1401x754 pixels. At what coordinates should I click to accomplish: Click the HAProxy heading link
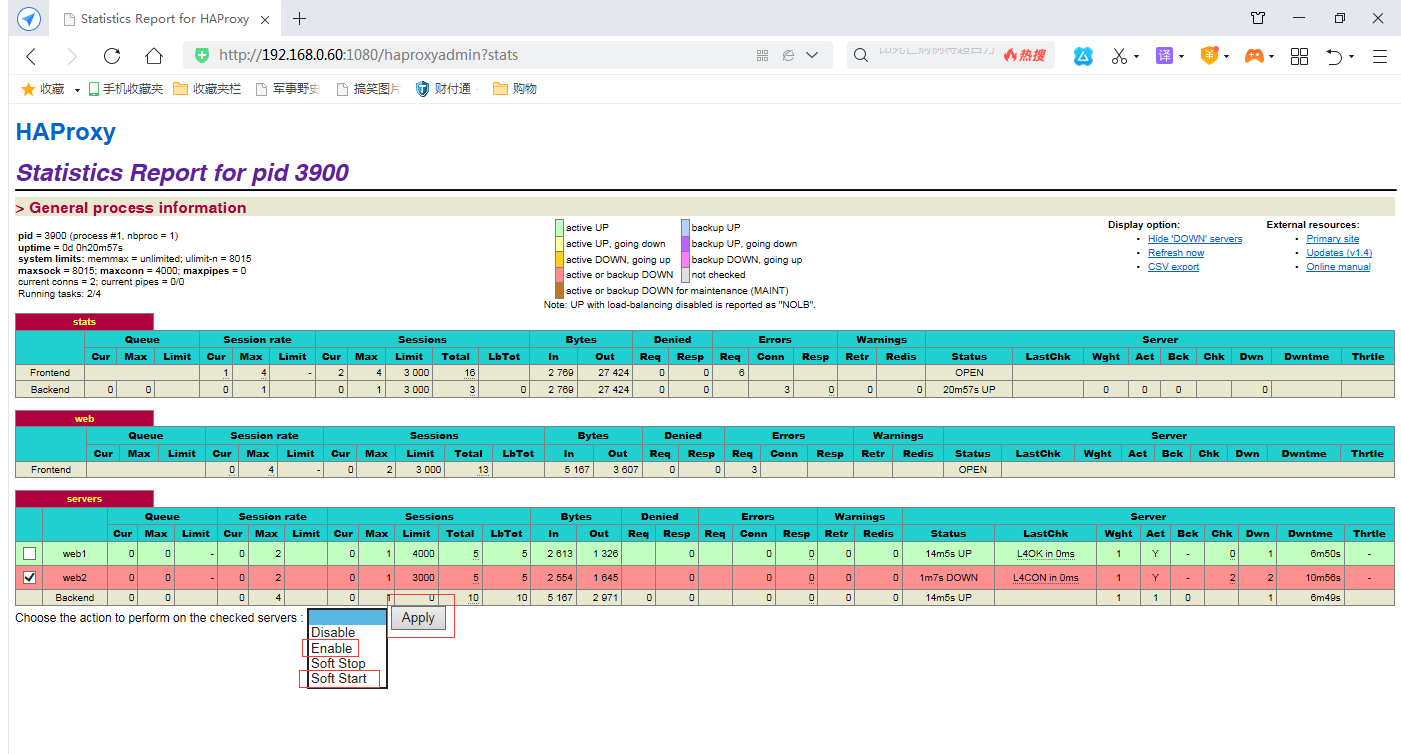pyautogui.click(x=66, y=132)
